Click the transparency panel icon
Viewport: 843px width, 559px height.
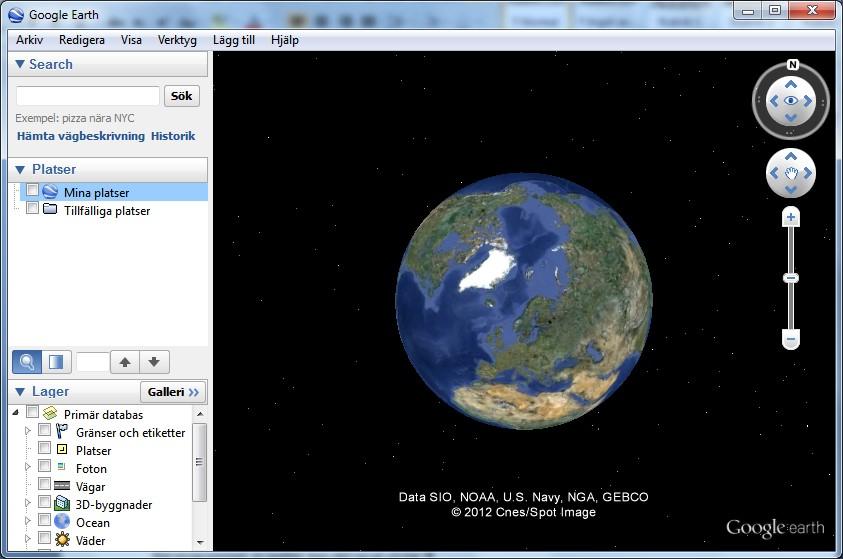[56, 362]
